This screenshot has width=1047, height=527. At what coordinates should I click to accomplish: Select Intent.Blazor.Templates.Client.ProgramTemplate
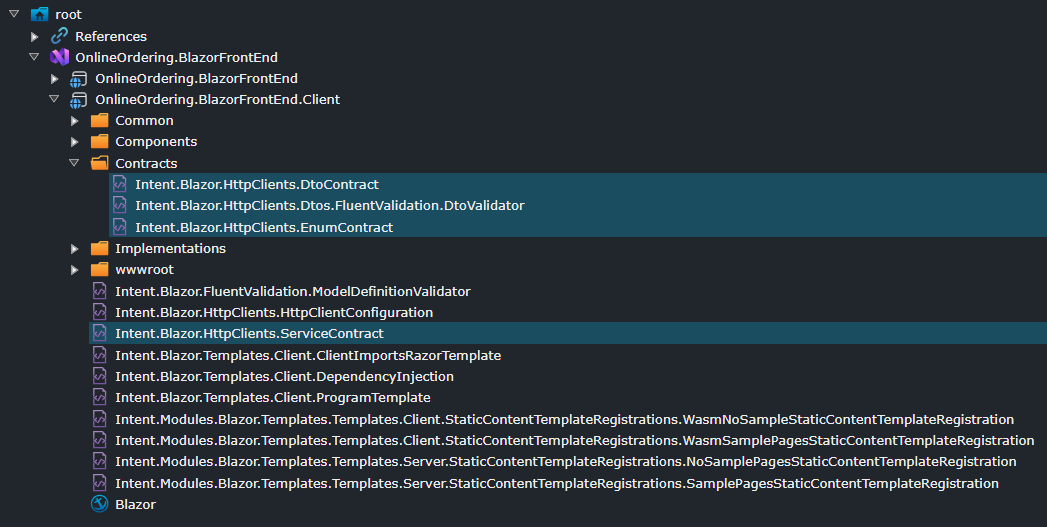(272, 397)
